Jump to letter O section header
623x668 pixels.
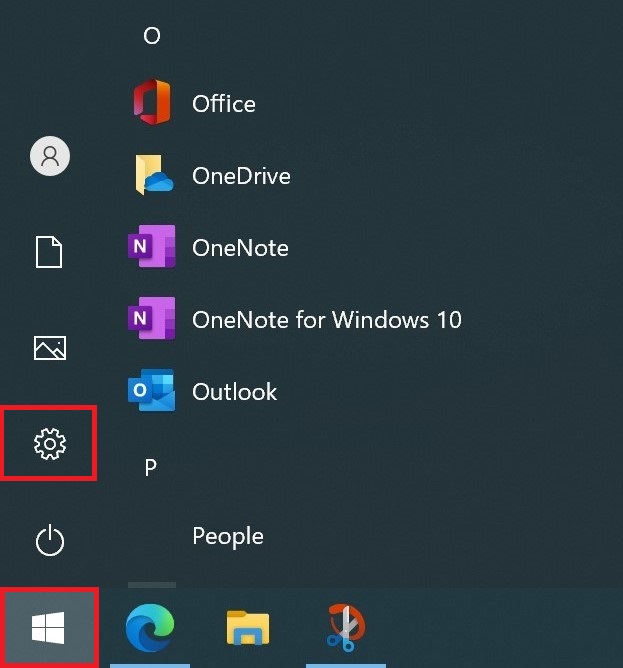click(152, 36)
